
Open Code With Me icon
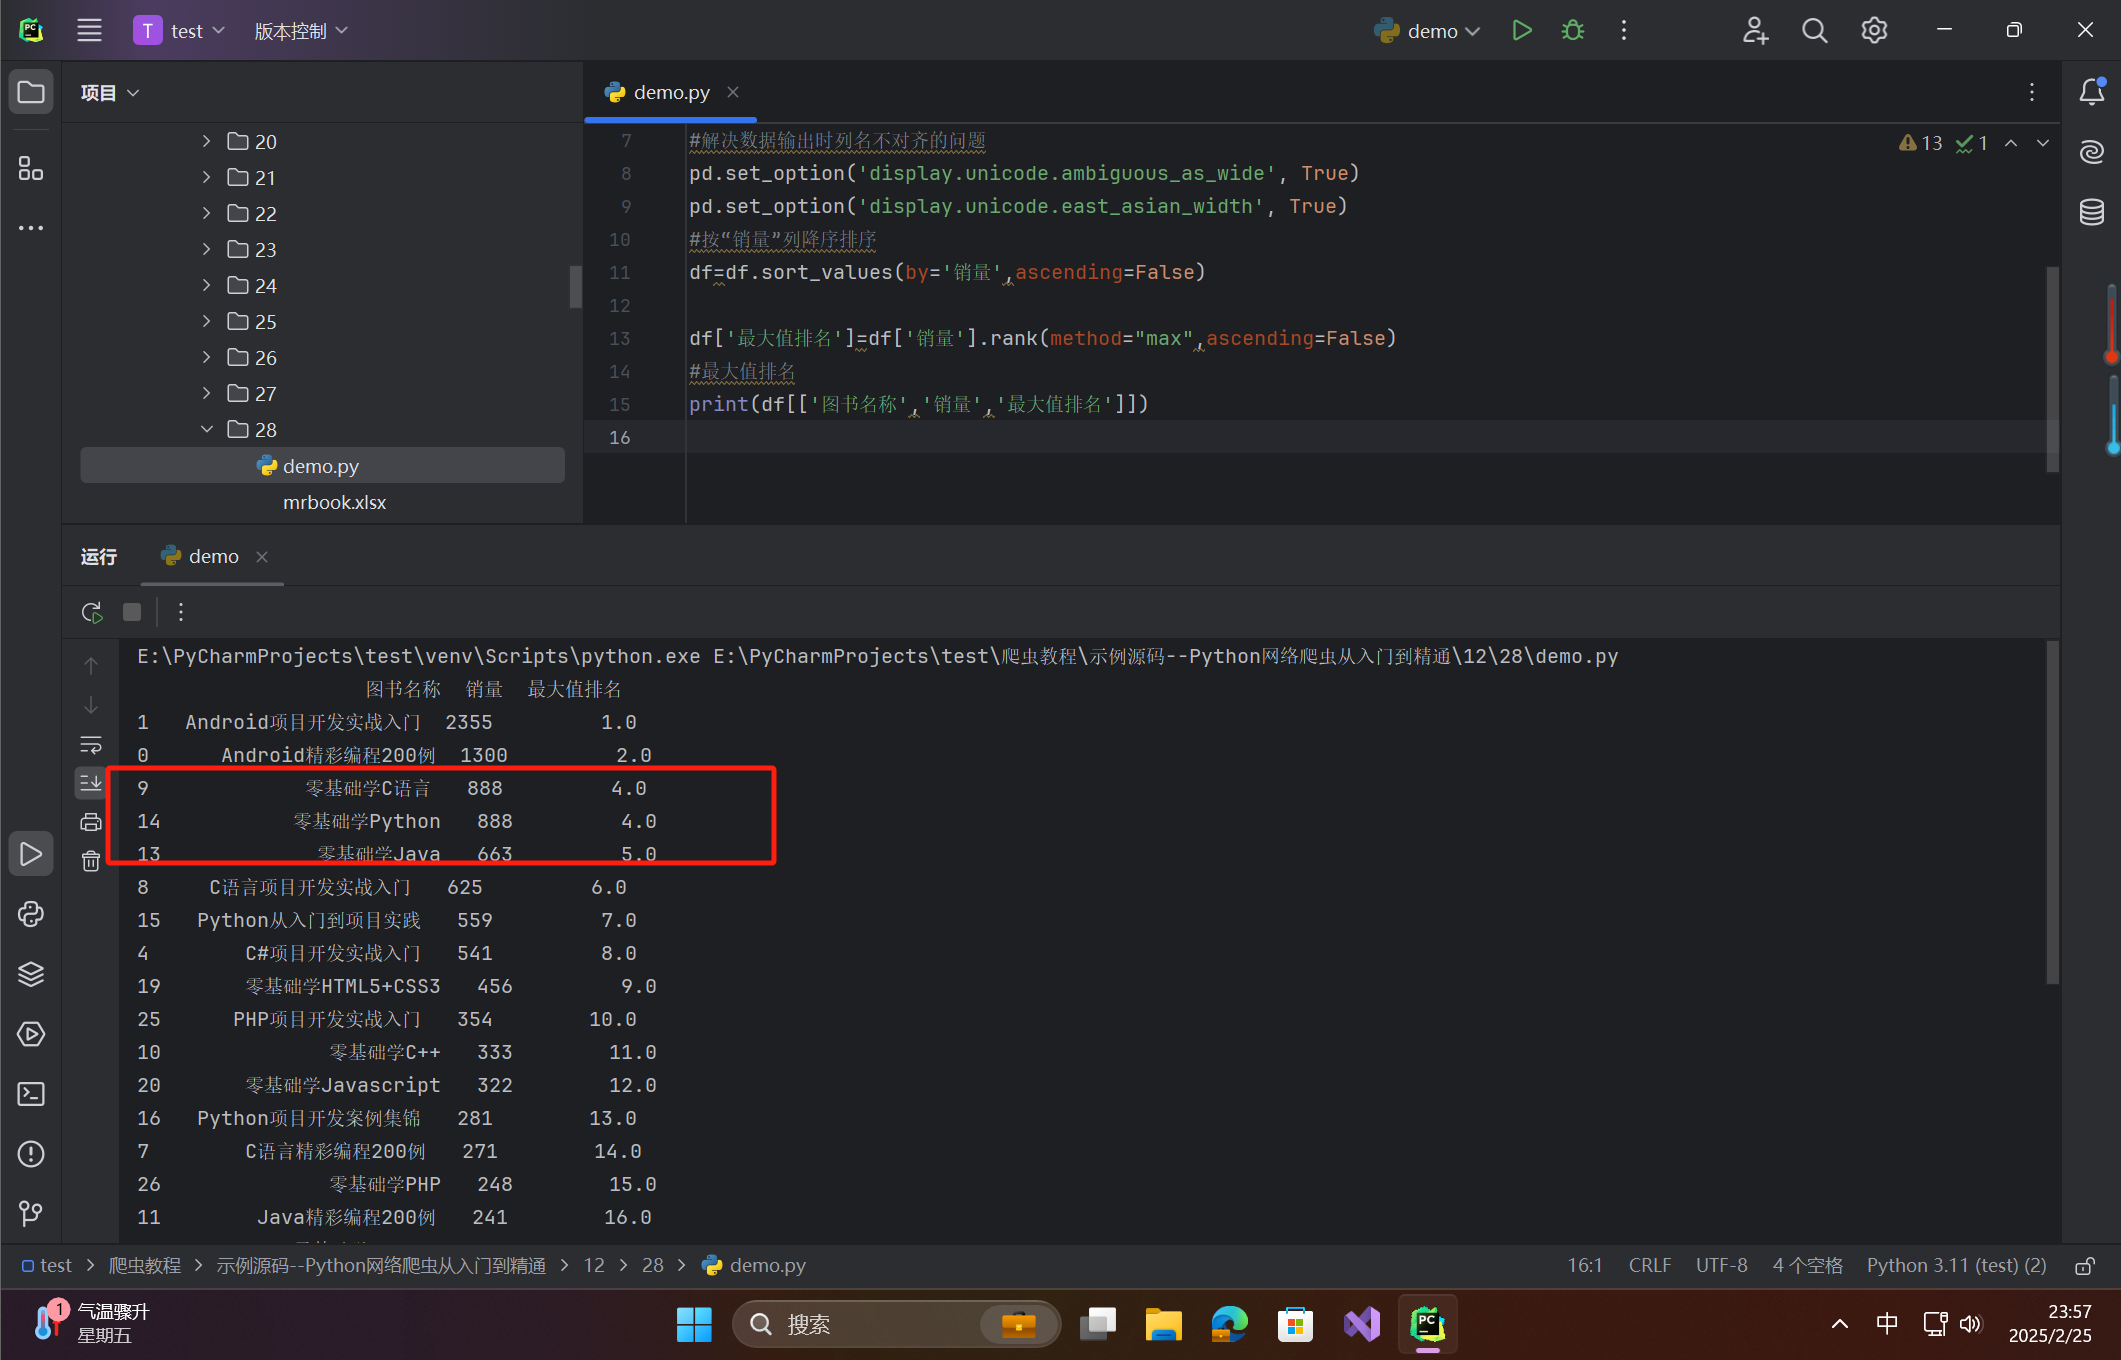click(1755, 30)
